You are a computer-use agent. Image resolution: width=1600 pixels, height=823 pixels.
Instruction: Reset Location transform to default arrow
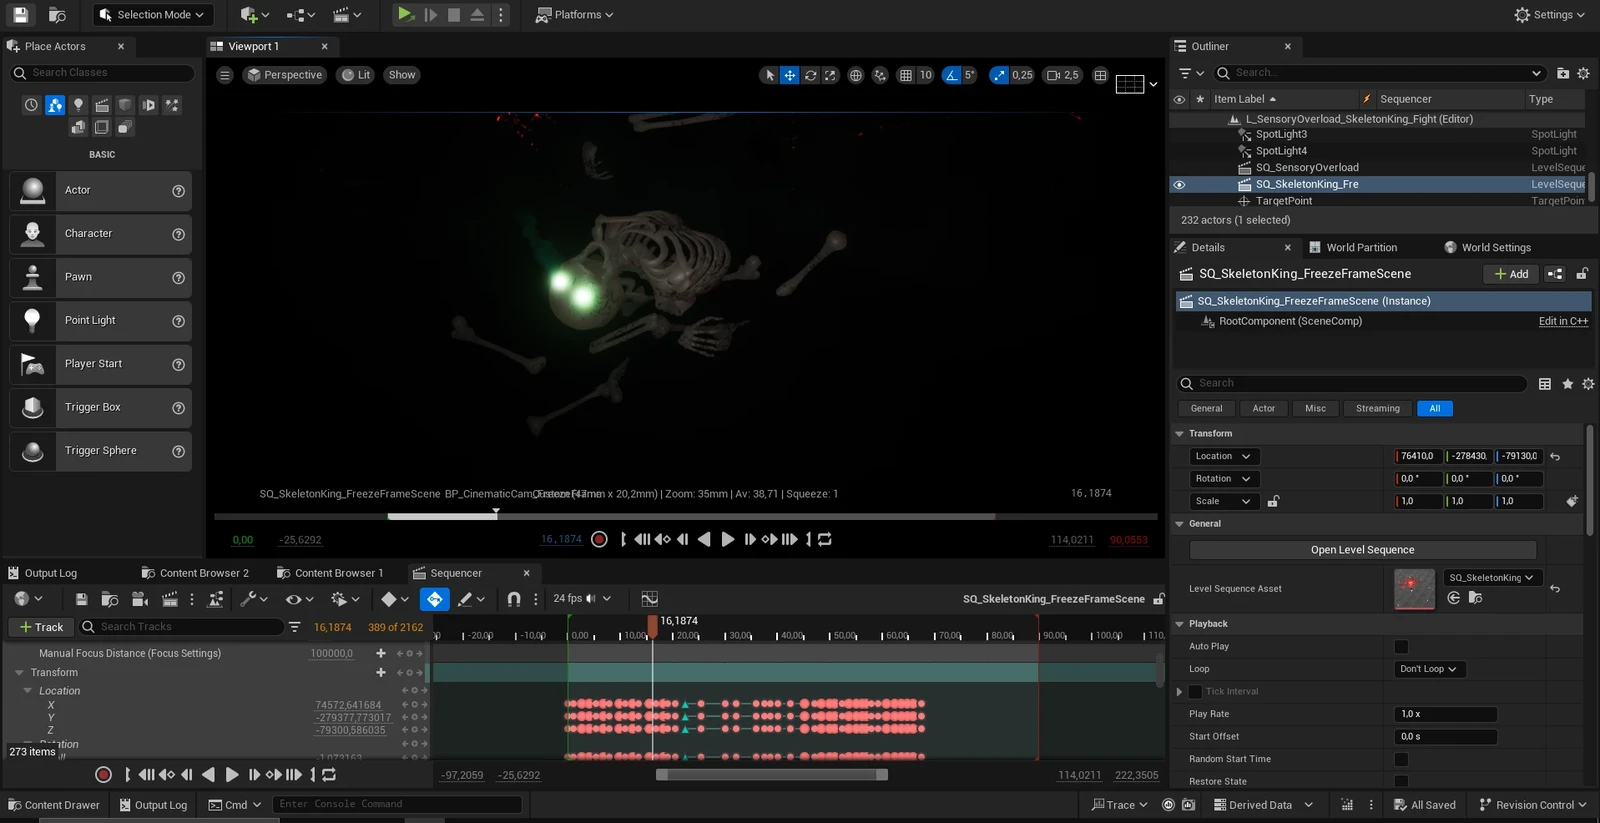point(1555,456)
